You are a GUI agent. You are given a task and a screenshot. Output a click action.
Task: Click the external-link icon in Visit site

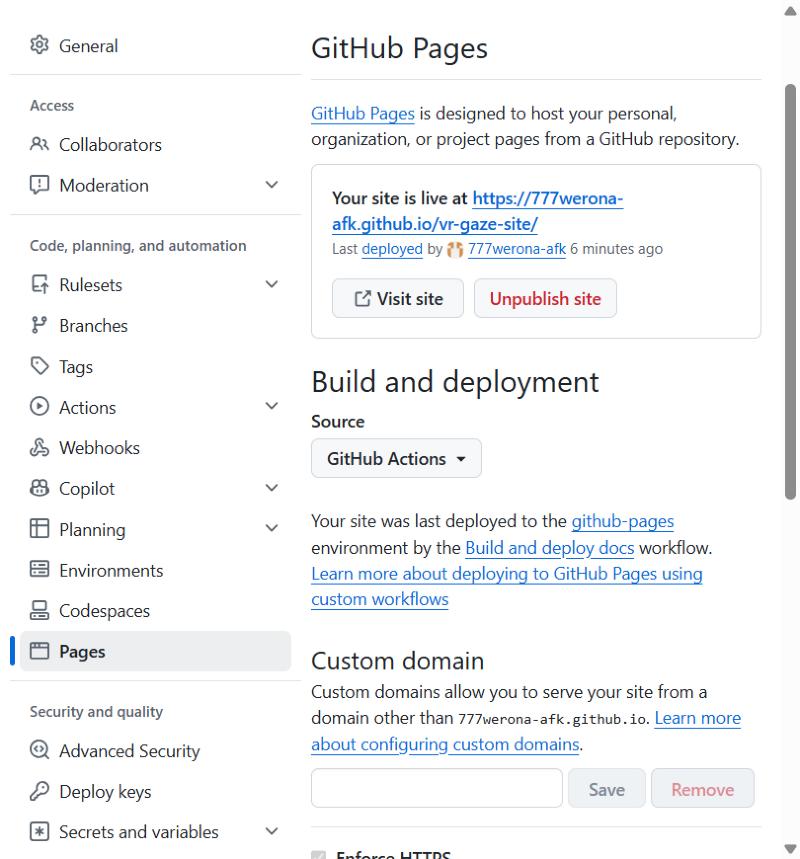point(362,299)
